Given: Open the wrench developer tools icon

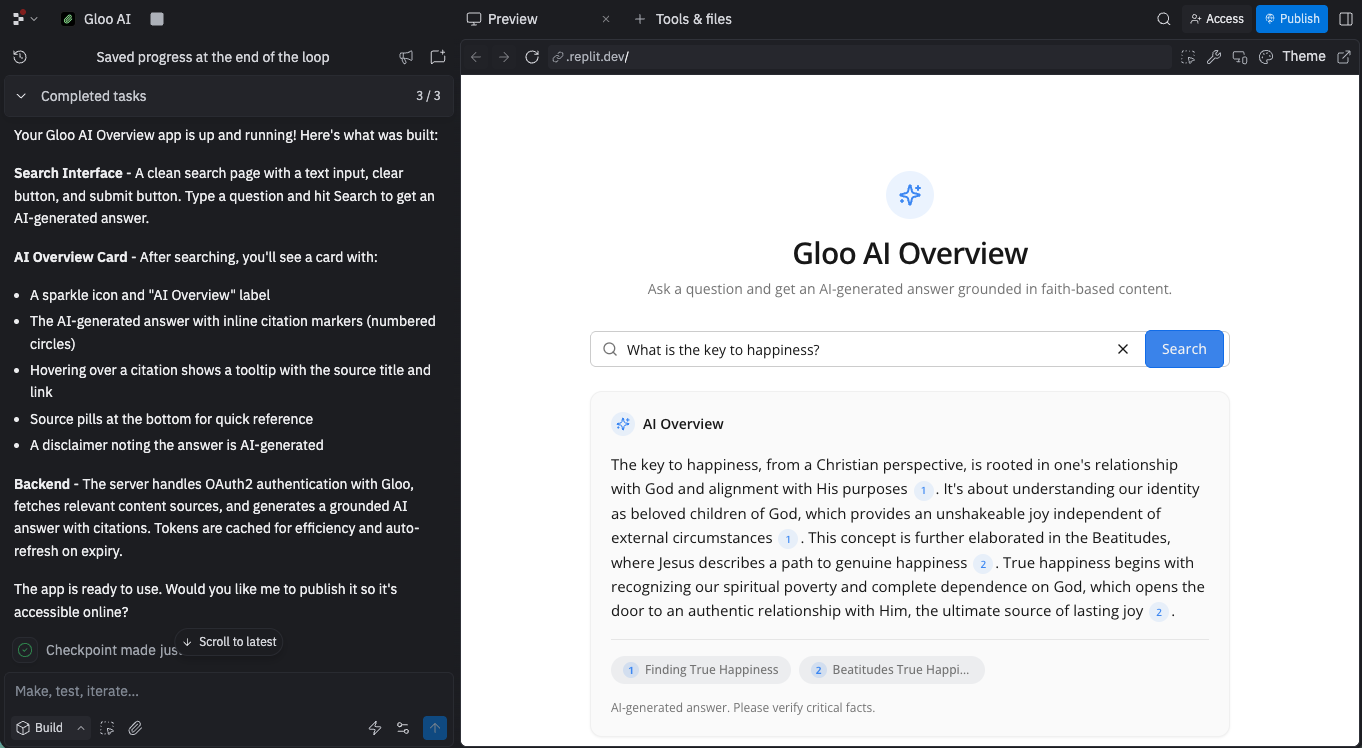Looking at the screenshot, I should pos(1214,57).
